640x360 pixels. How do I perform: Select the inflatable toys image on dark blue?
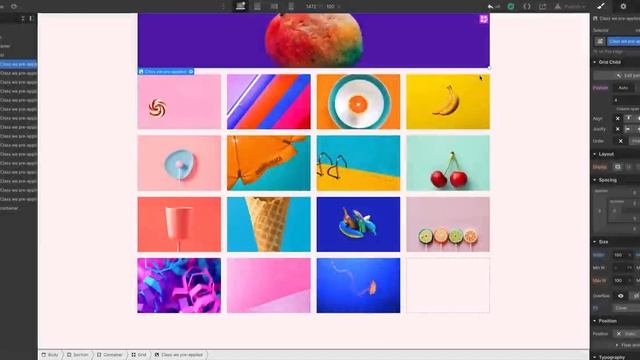pos(358,224)
